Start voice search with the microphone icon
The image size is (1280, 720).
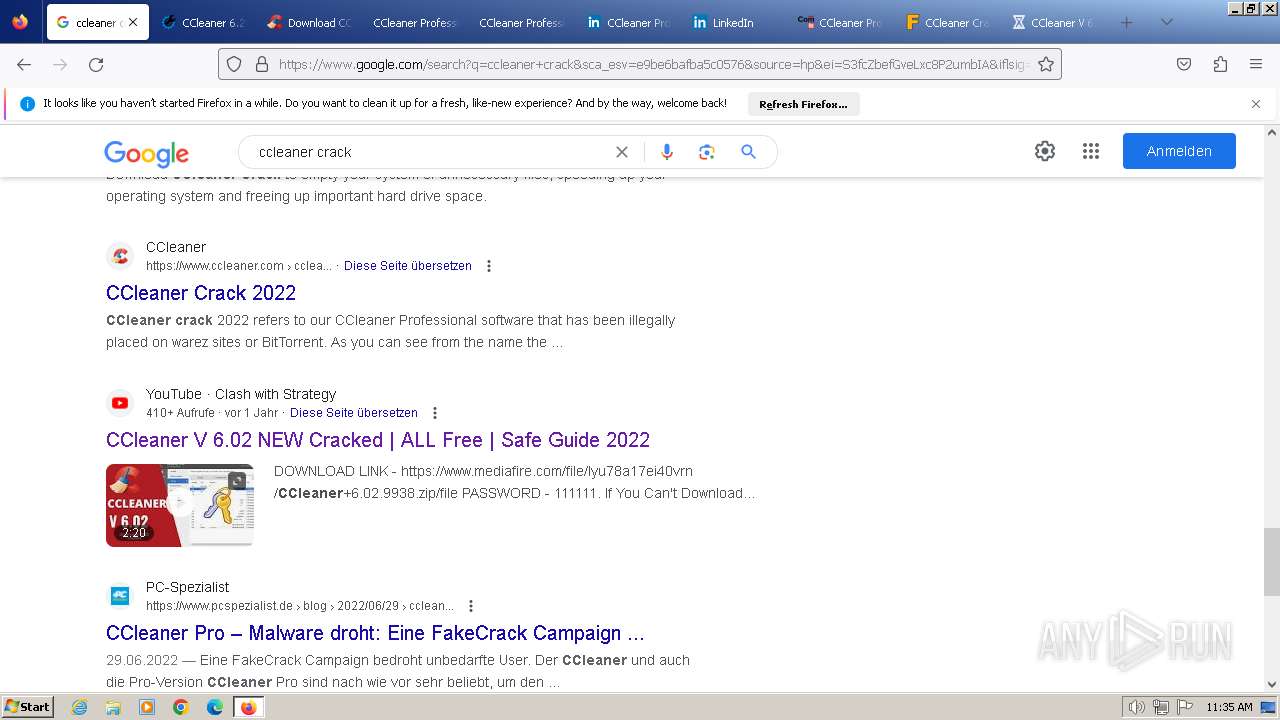667,152
